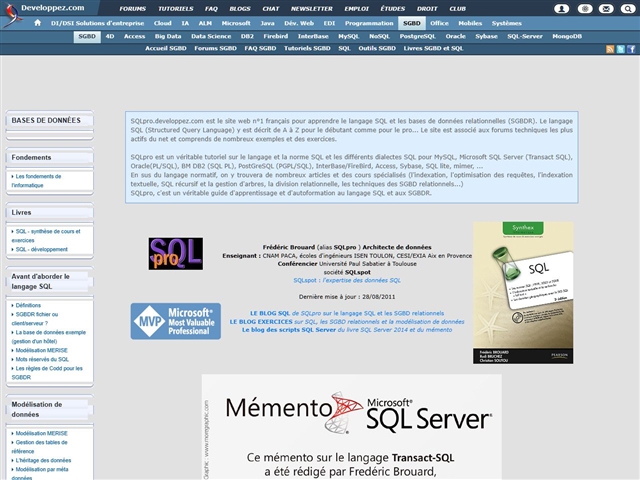This screenshot has width=640, height=480.
Task: Open Livres SGBD et SQL link
Action: (x=433, y=48)
